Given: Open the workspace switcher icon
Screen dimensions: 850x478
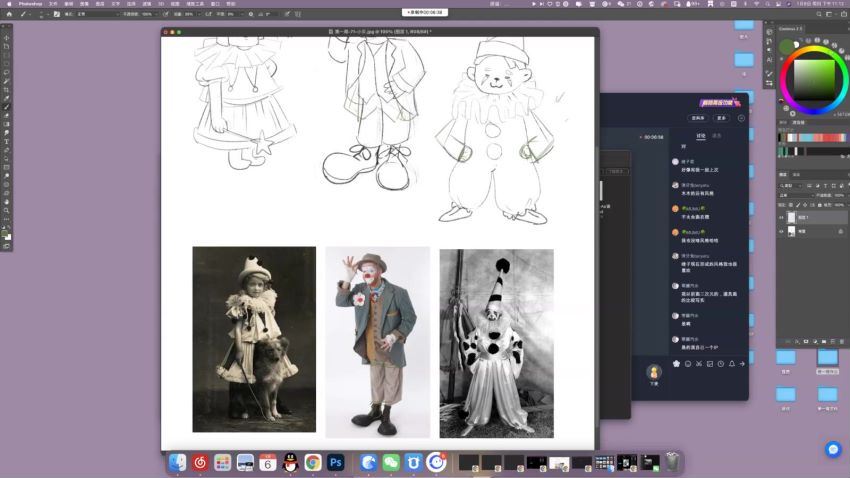Looking at the screenshot, I should click(829, 14).
